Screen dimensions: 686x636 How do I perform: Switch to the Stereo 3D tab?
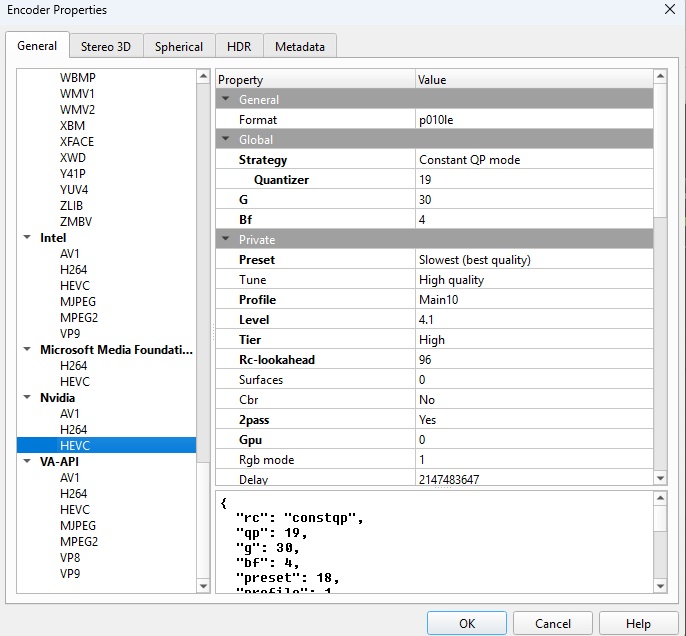coord(107,46)
